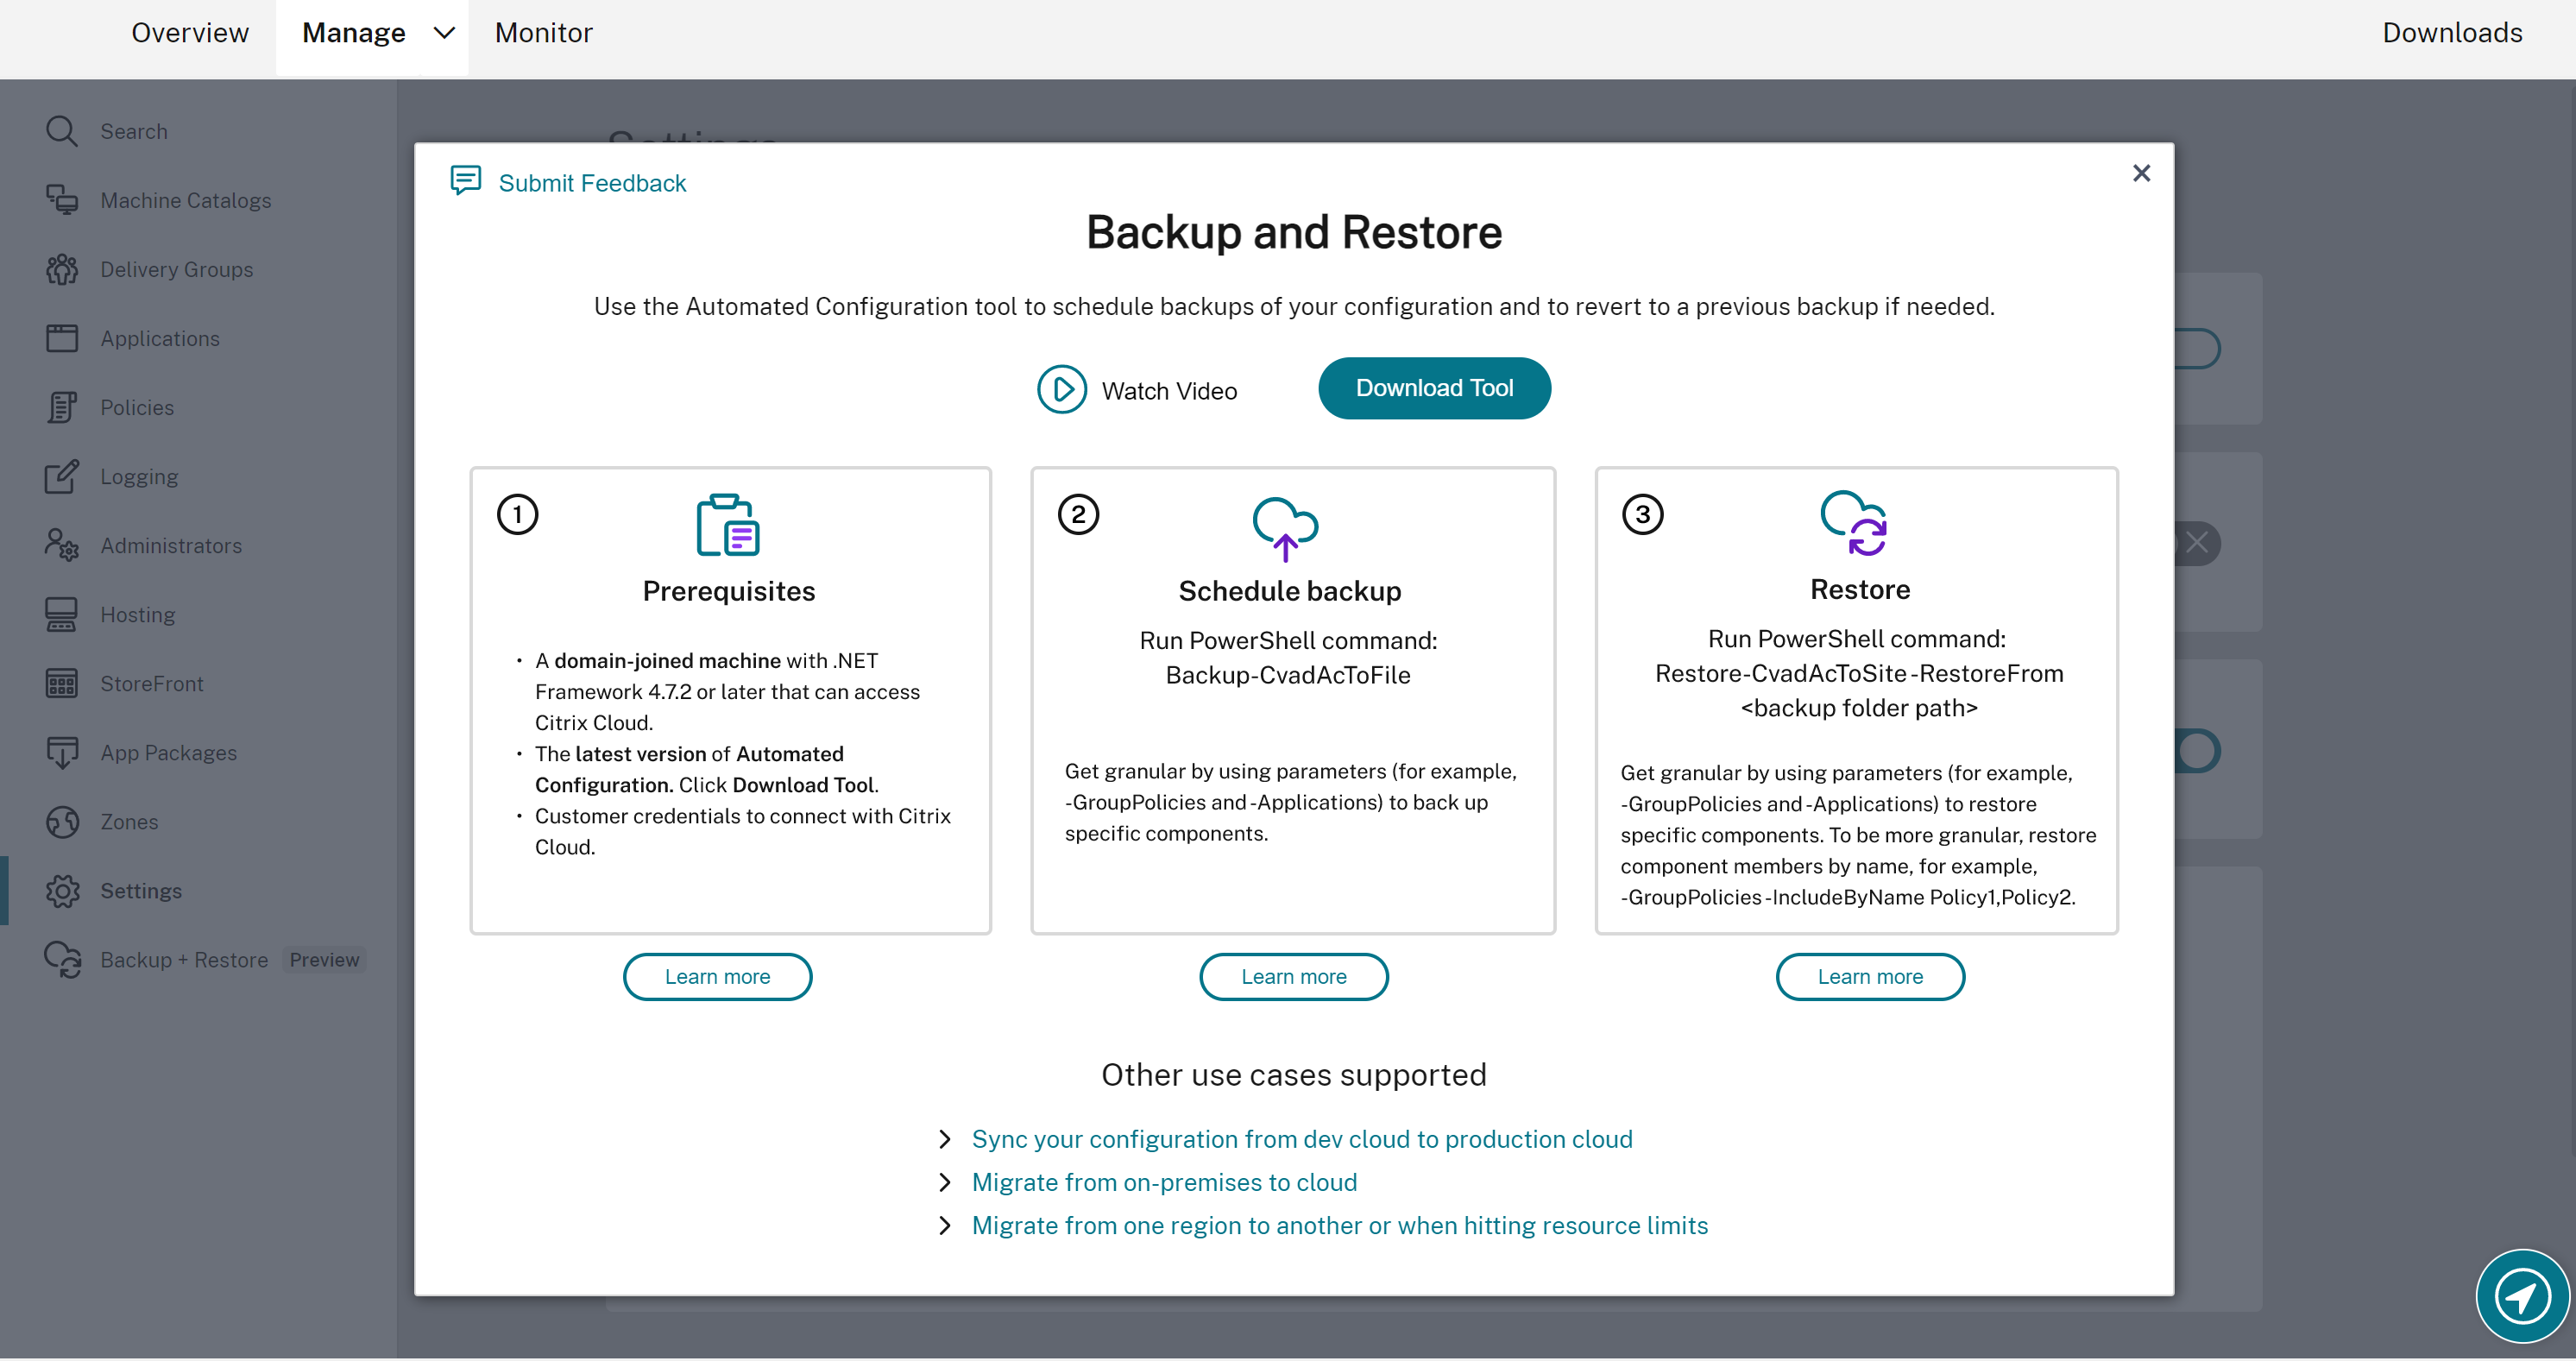
Task: Click the Watch Video playback button
Action: (x=1060, y=390)
